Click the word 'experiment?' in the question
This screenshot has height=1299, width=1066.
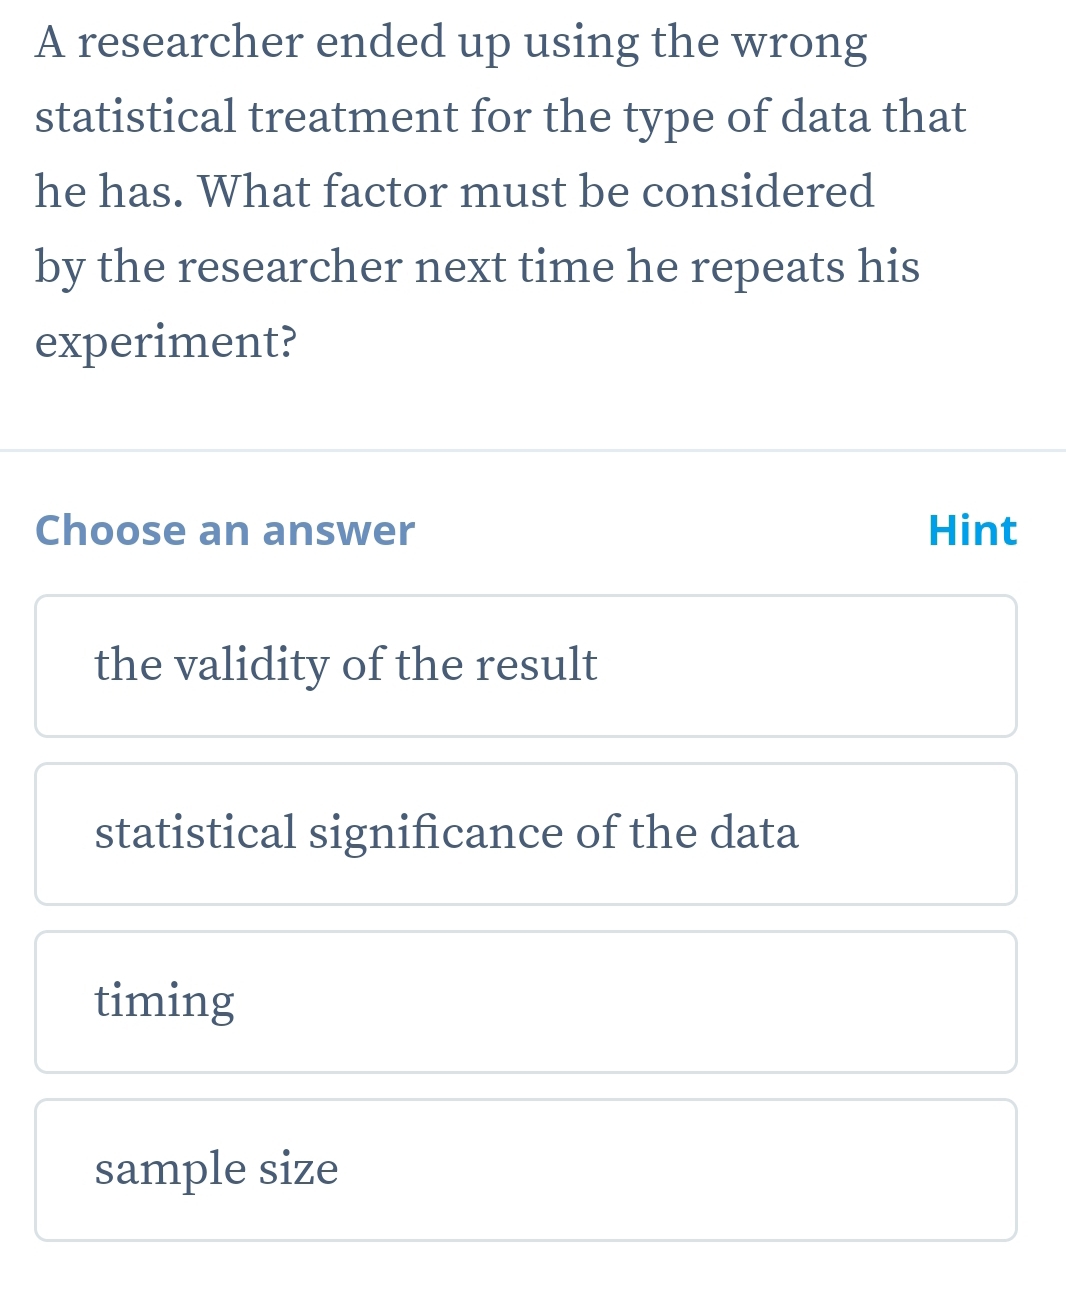[166, 342]
